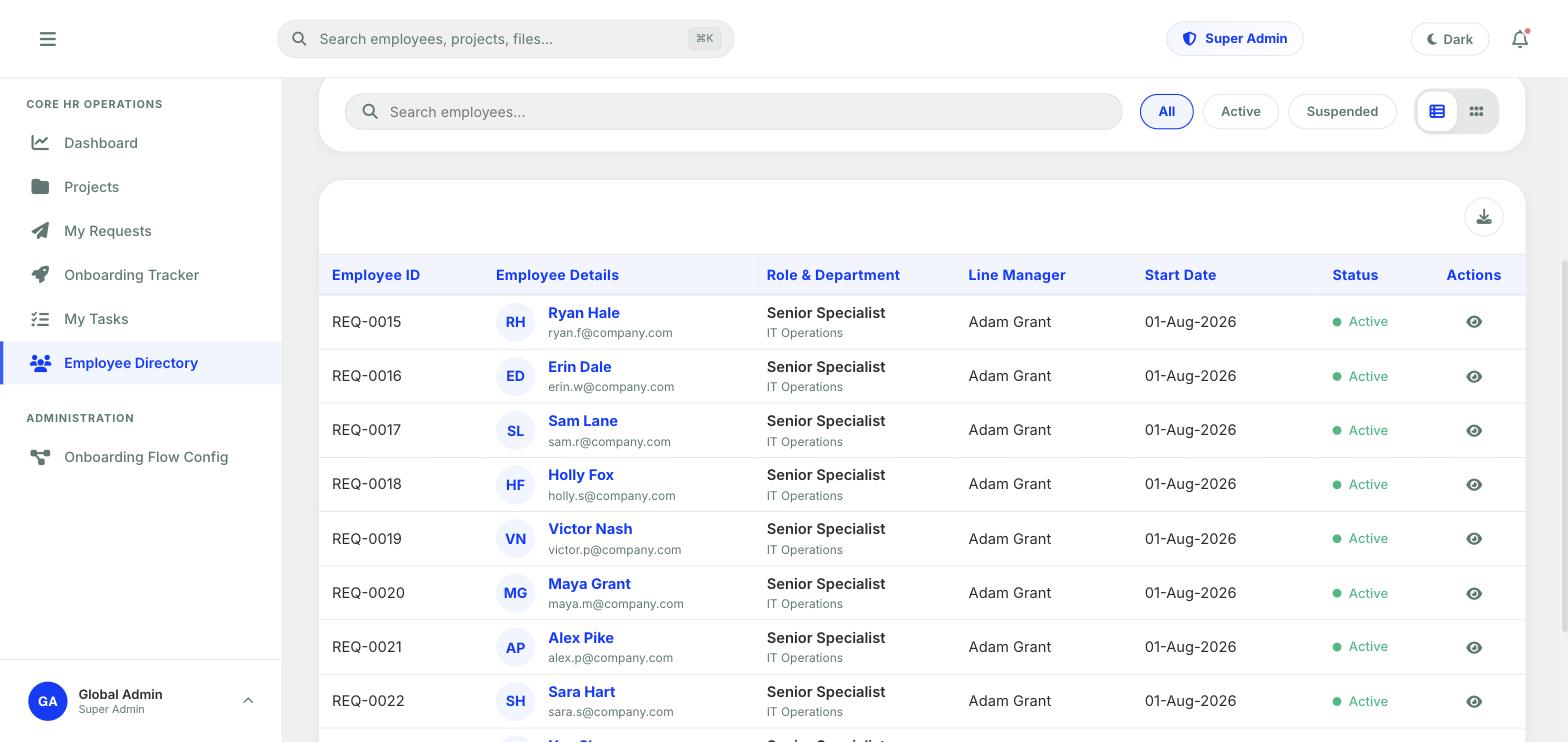Open My Requests in sidebar

[141, 231]
